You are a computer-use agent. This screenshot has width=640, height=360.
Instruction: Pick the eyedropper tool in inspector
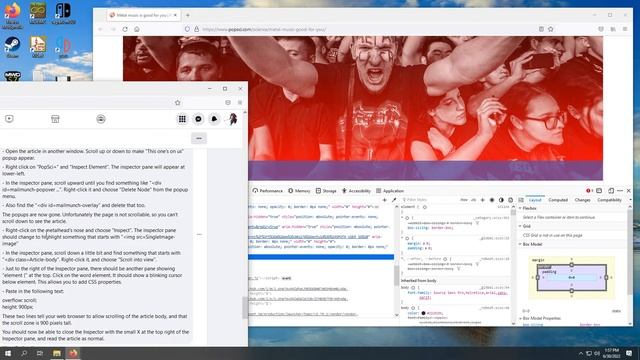point(394,200)
